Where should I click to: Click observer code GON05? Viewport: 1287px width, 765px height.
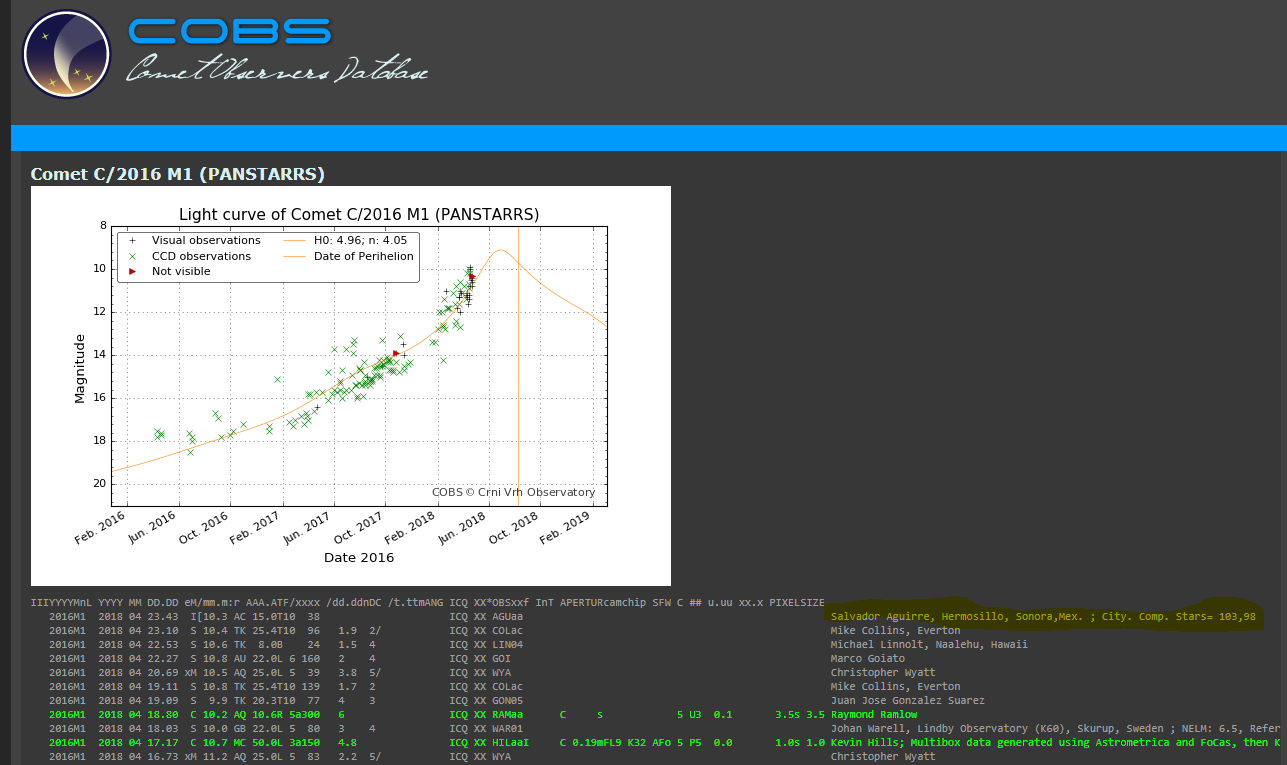click(507, 701)
